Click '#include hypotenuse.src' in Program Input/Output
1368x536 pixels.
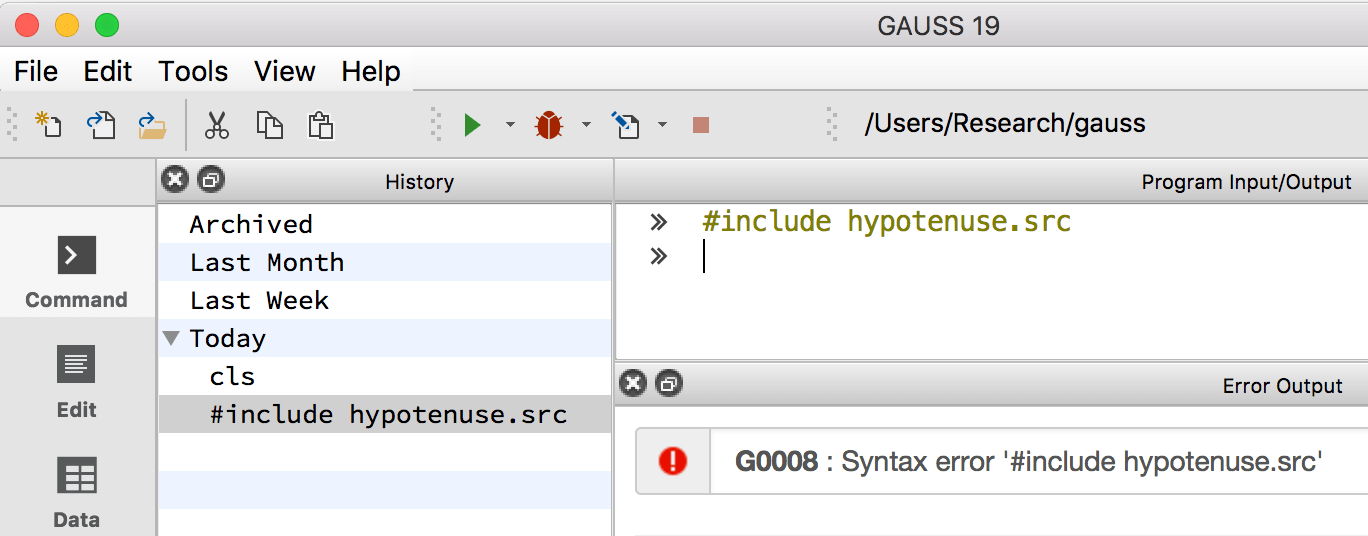(887, 221)
